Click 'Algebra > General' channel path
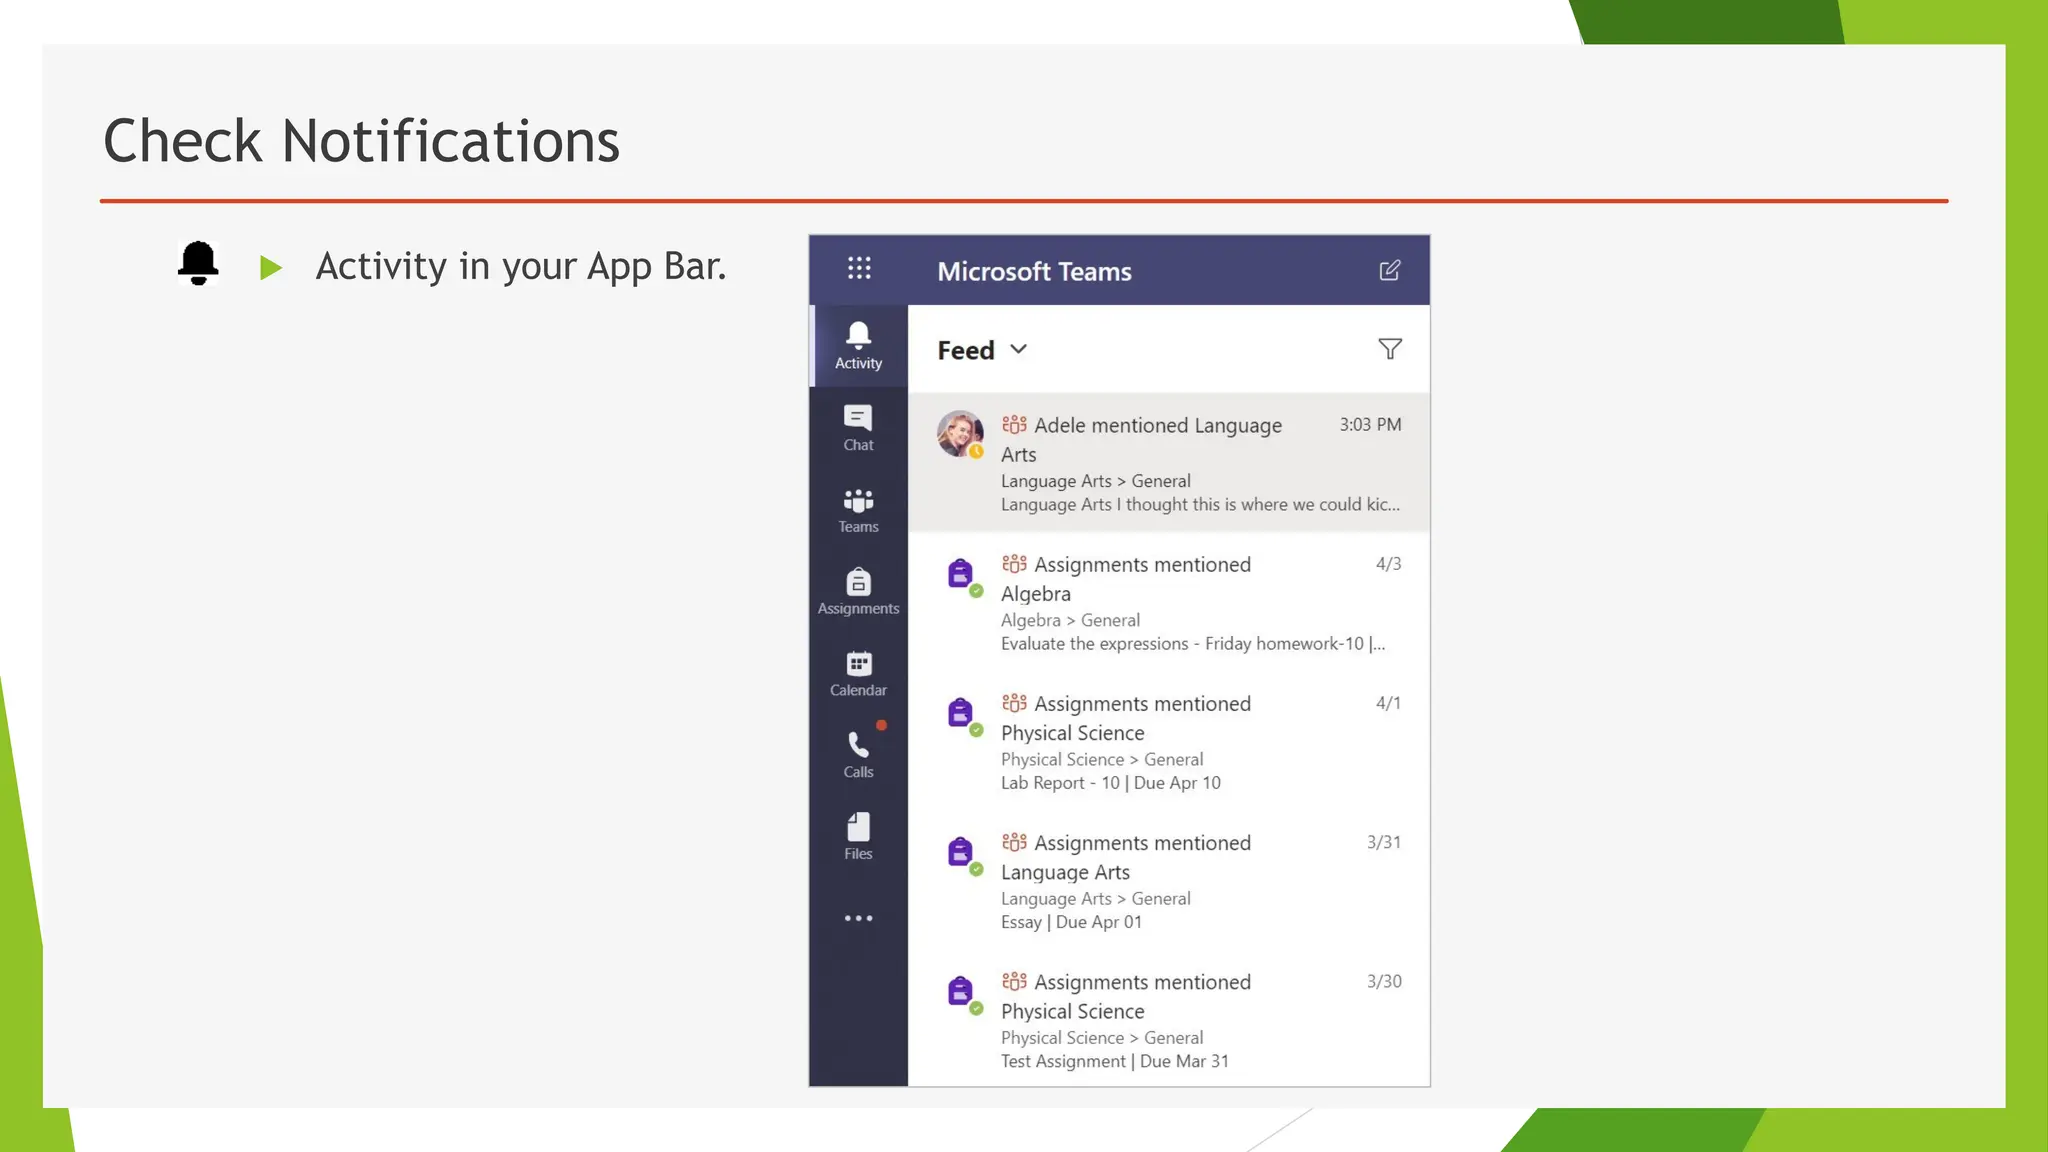 pyautogui.click(x=1070, y=620)
